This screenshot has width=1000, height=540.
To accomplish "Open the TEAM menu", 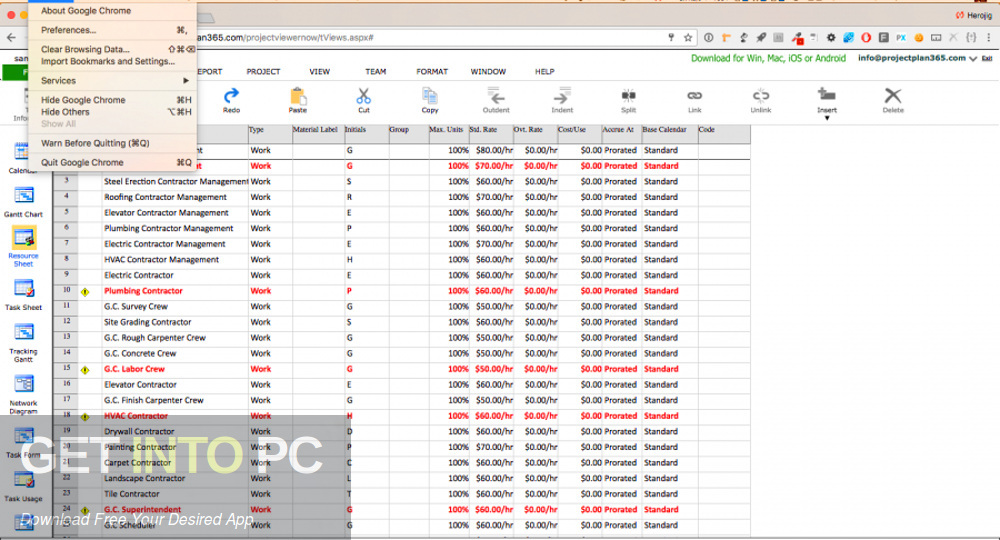I will (x=376, y=71).
